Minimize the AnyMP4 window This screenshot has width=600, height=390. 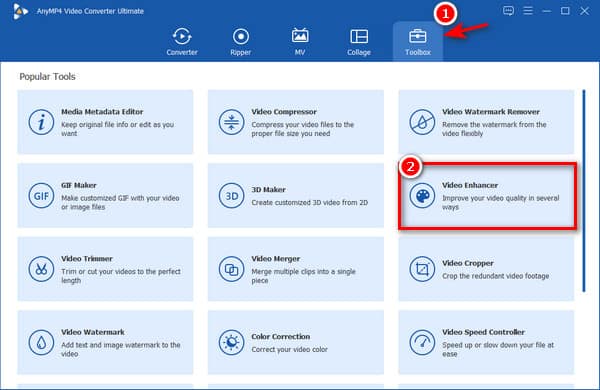(x=546, y=11)
